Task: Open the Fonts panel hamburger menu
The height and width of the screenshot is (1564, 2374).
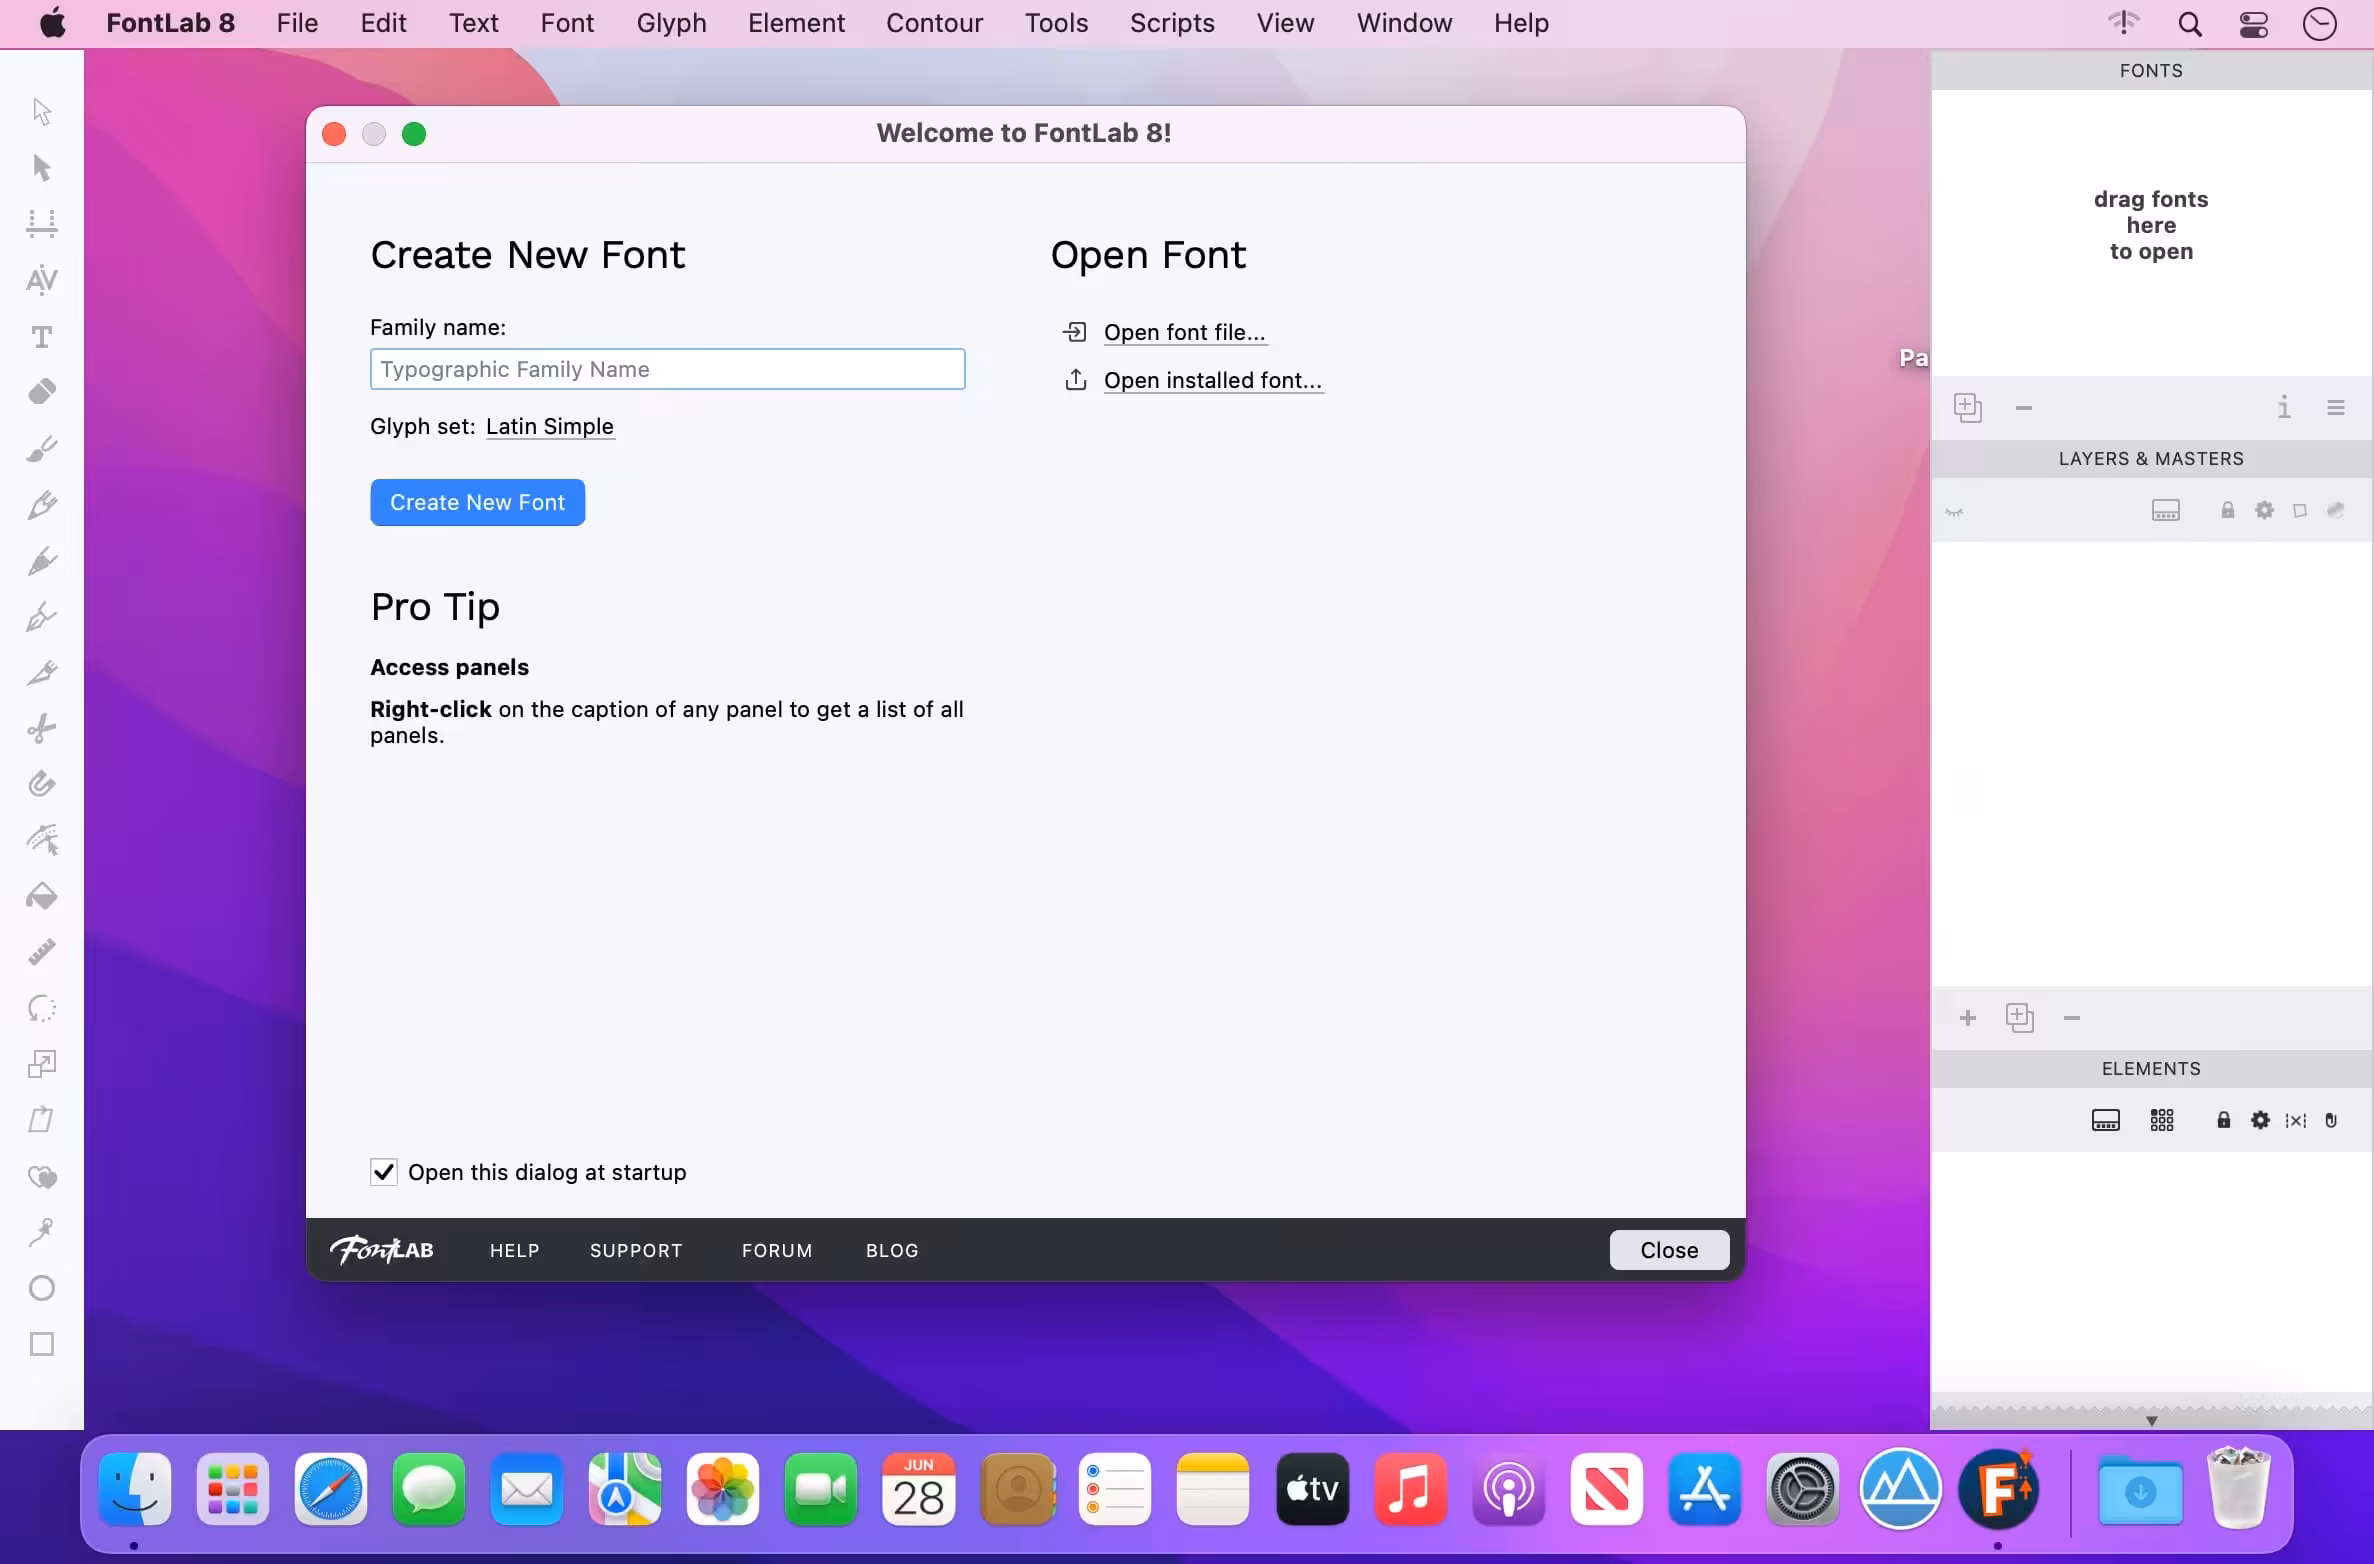Action: tap(2336, 407)
